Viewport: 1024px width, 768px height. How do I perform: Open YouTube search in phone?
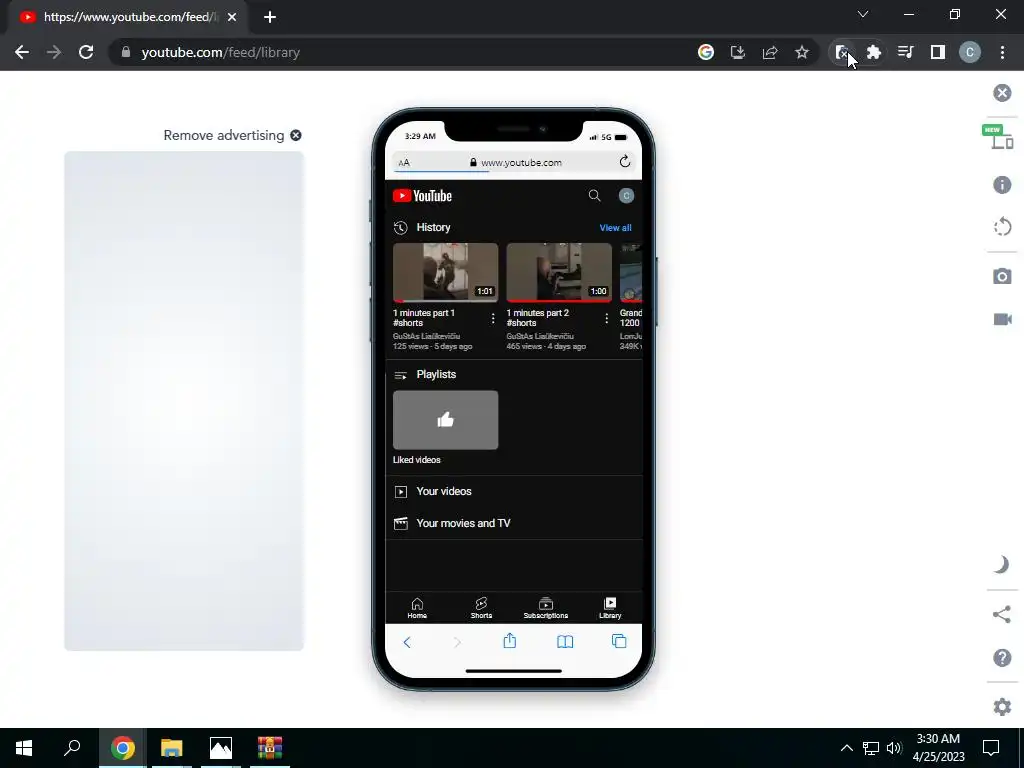(x=594, y=195)
